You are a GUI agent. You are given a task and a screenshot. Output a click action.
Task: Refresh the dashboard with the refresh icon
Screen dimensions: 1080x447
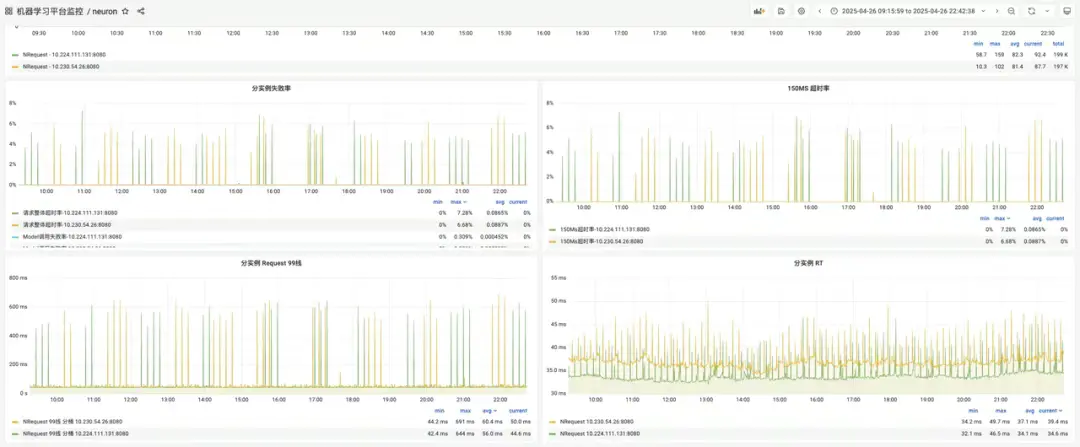click(x=1031, y=11)
